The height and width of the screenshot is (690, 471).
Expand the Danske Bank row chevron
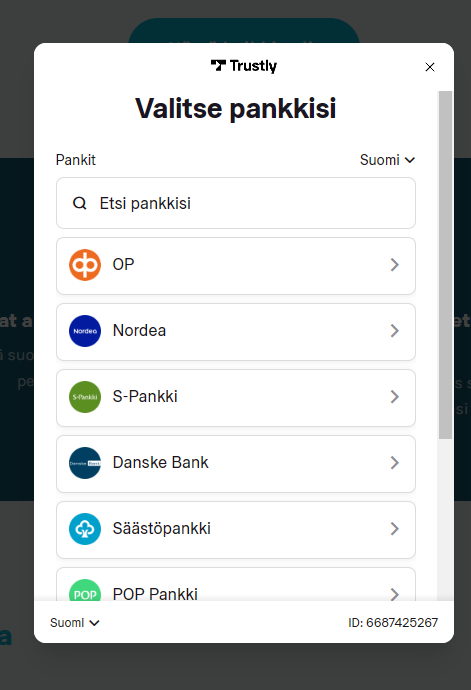click(394, 463)
